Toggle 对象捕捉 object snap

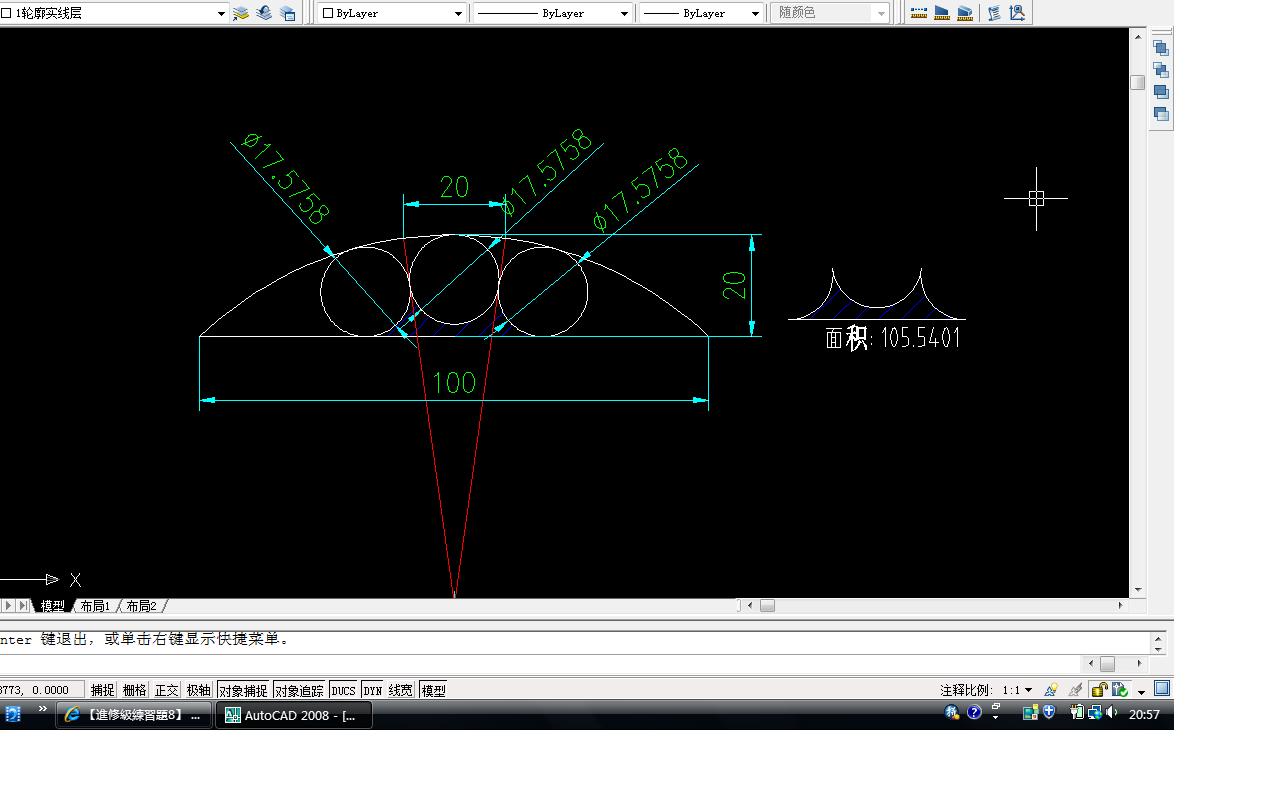coord(243,690)
